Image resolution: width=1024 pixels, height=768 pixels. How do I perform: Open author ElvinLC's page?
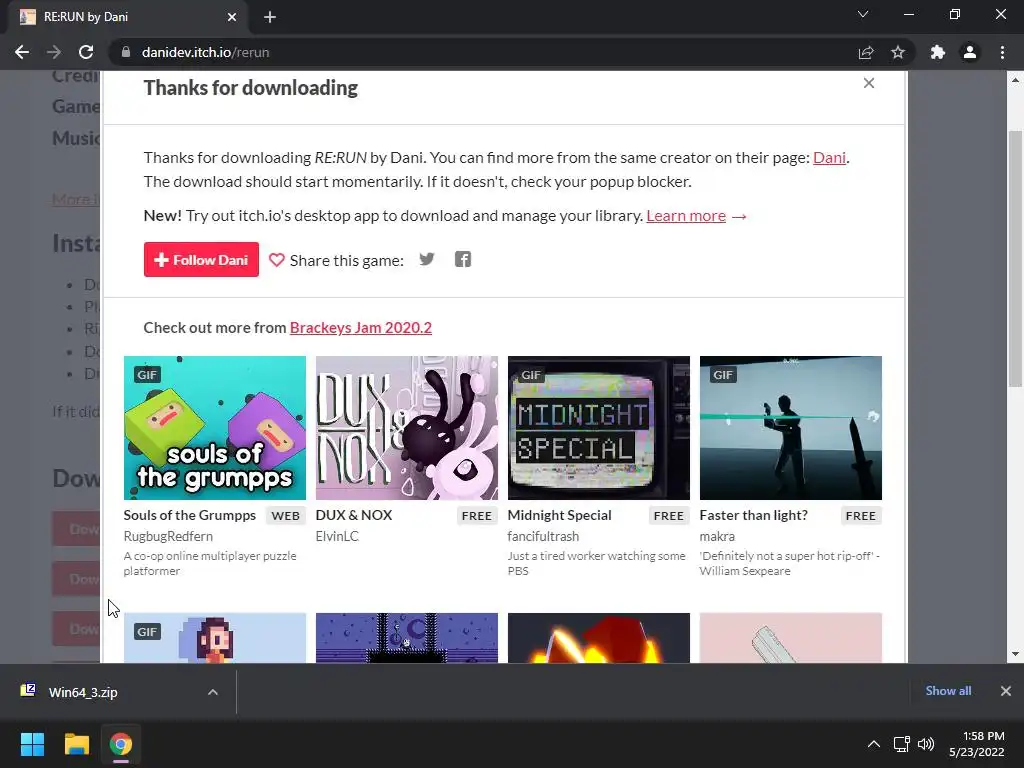tap(337, 536)
